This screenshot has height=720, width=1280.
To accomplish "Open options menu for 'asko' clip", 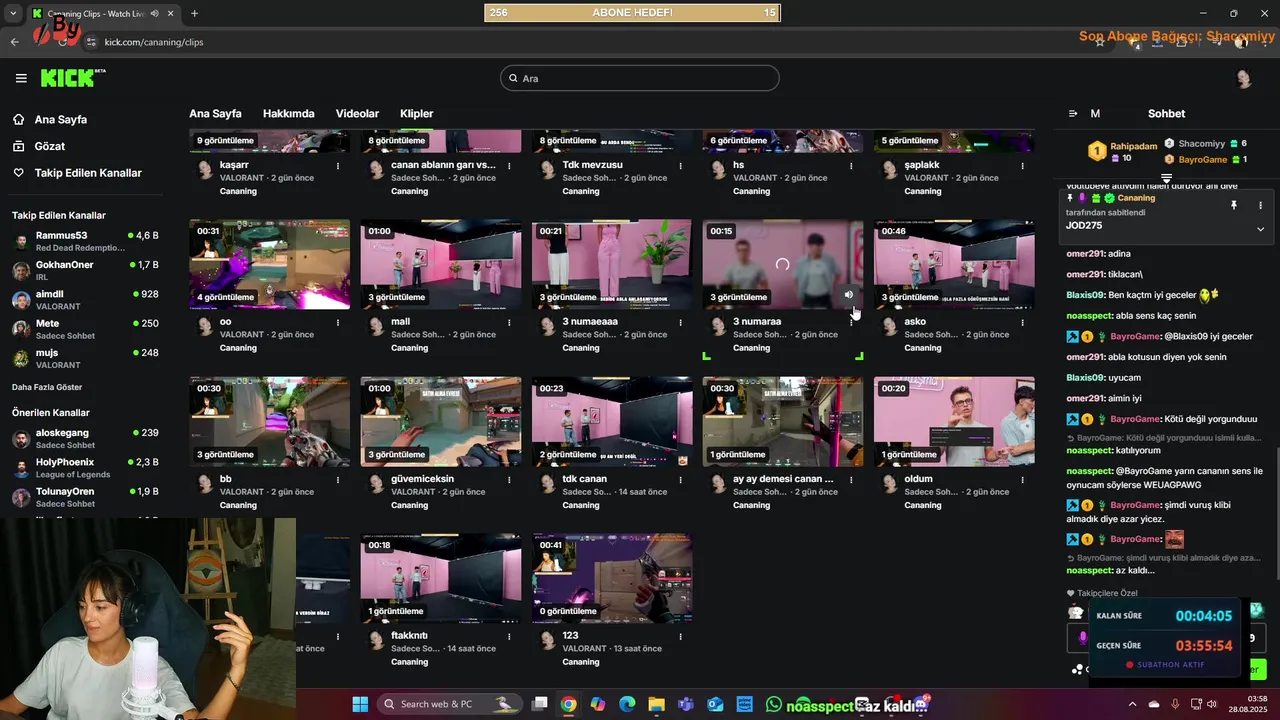I will pos(1023,323).
